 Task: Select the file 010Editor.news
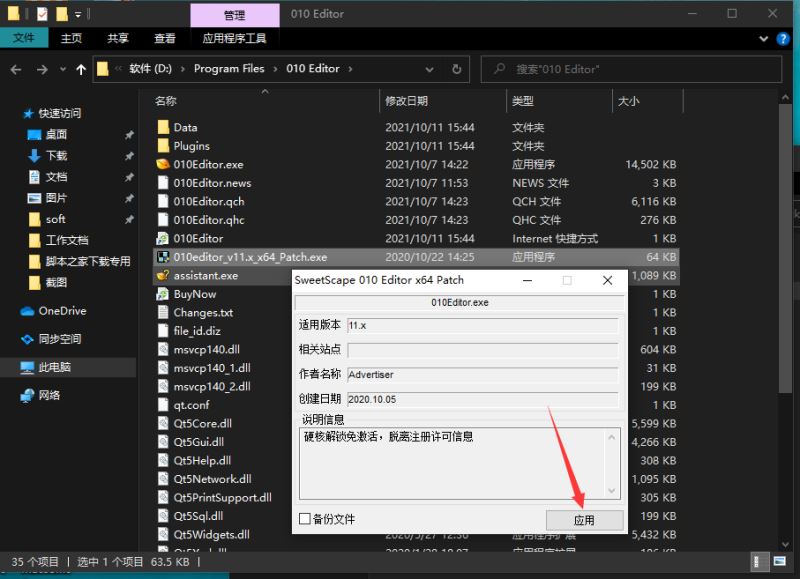tap(212, 183)
